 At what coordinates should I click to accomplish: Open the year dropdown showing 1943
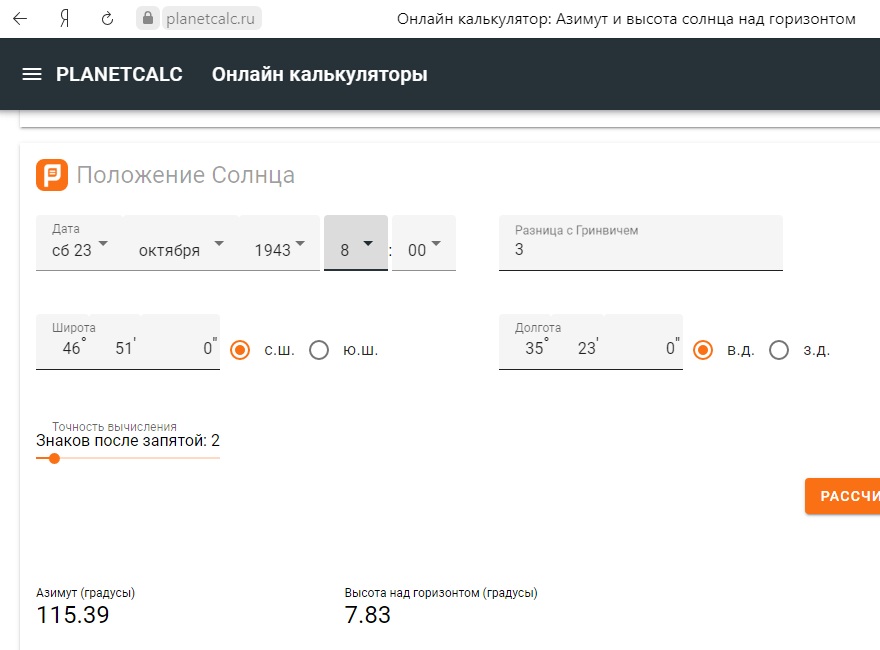click(x=279, y=243)
